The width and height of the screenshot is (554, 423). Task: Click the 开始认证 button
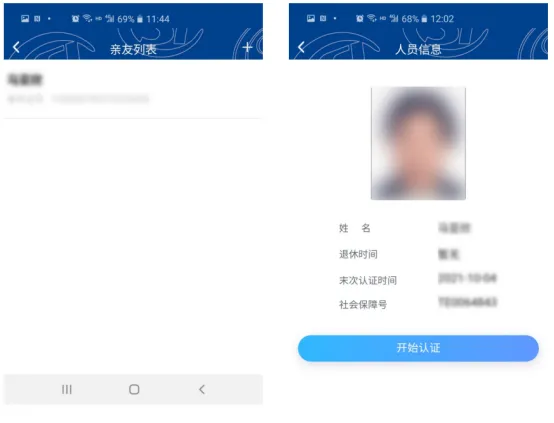point(418,348)
